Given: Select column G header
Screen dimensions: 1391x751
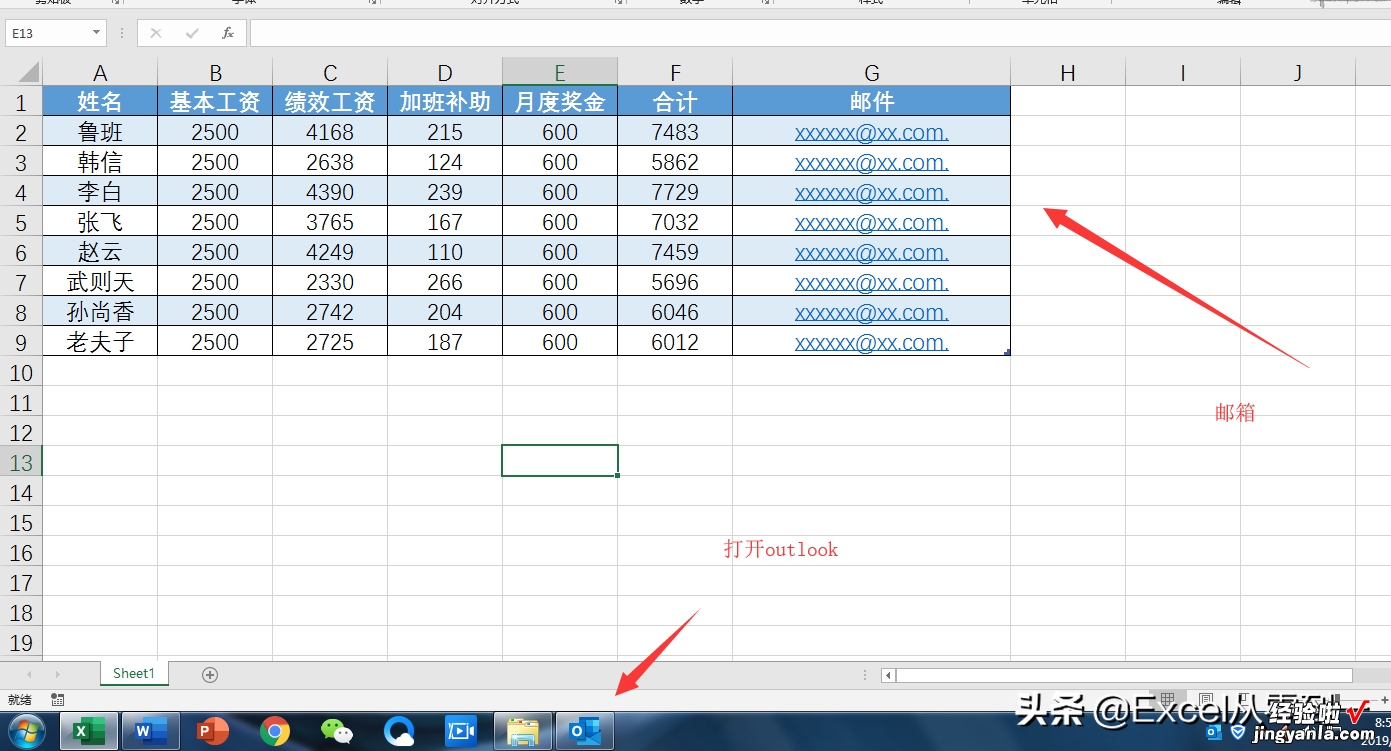Looking at the screenshot, I should coord(872,72).
